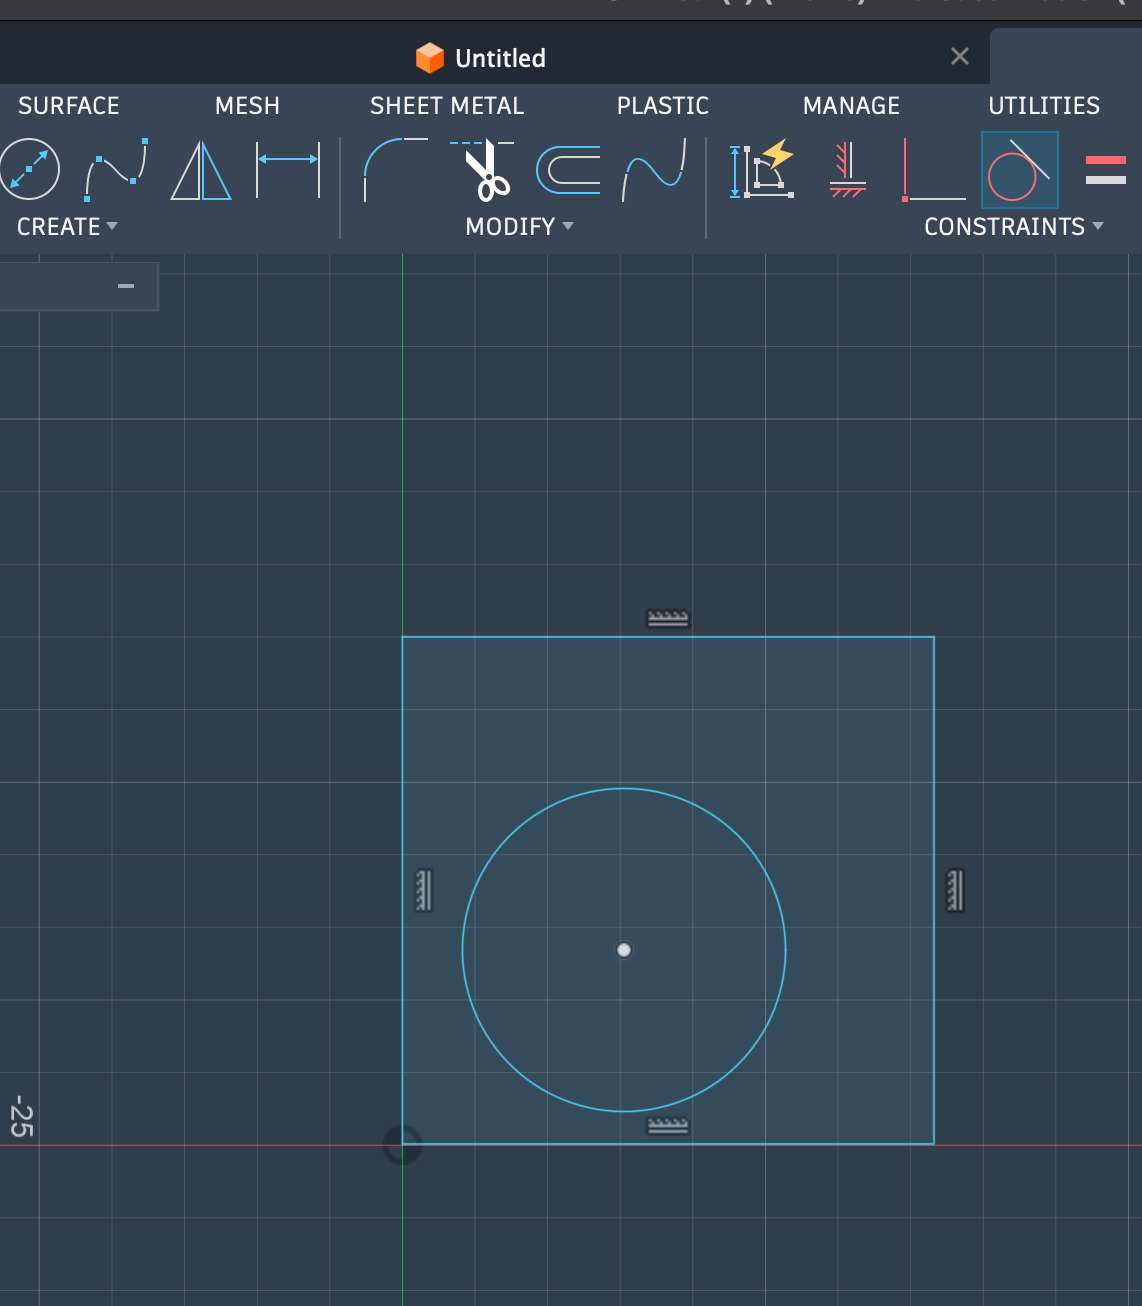Close the Untitled document tab

[x=960, y=57]
